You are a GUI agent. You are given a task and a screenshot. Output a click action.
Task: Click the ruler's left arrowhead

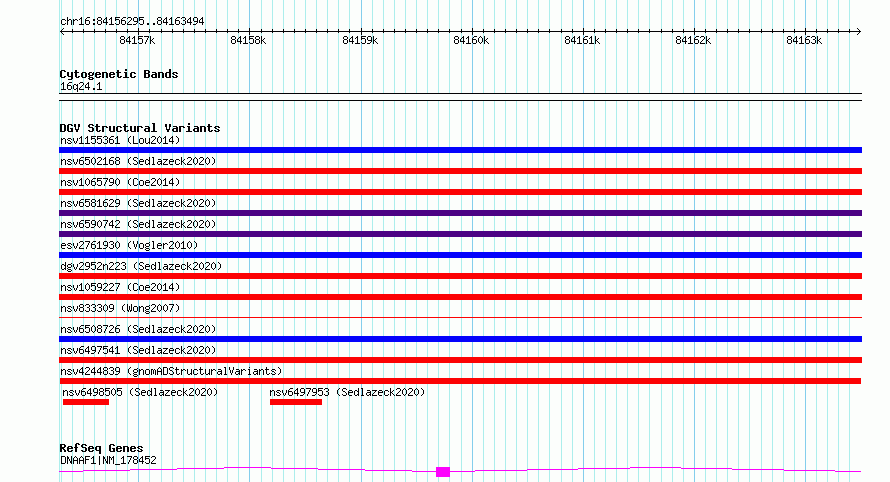point(62,32)
